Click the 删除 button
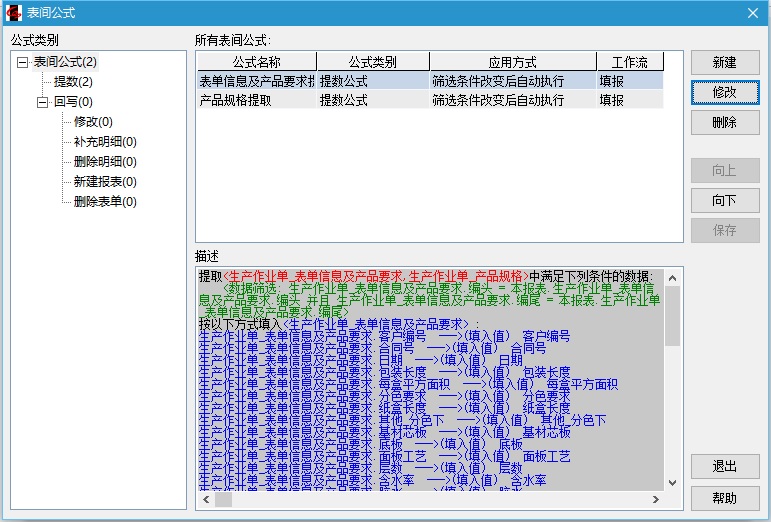The width and height of the screenshot is (771, 522). point(724,123)
